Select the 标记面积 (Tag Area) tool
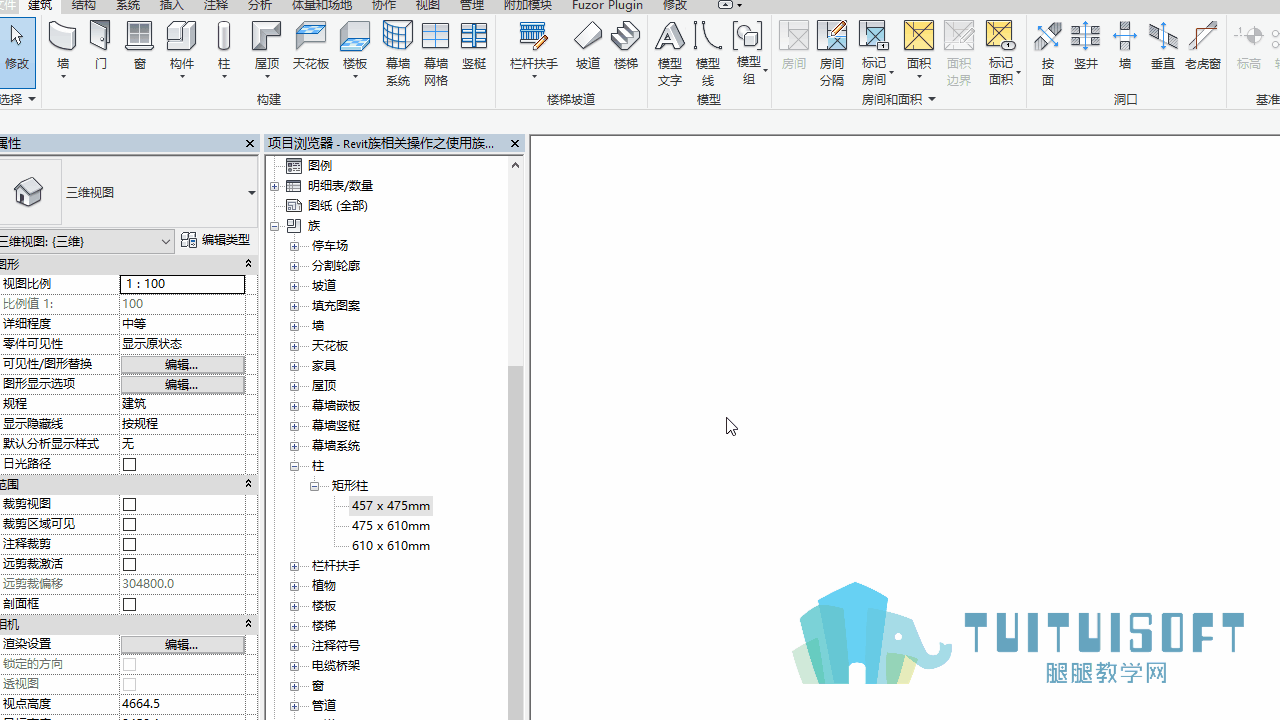 click(1001, 53)
